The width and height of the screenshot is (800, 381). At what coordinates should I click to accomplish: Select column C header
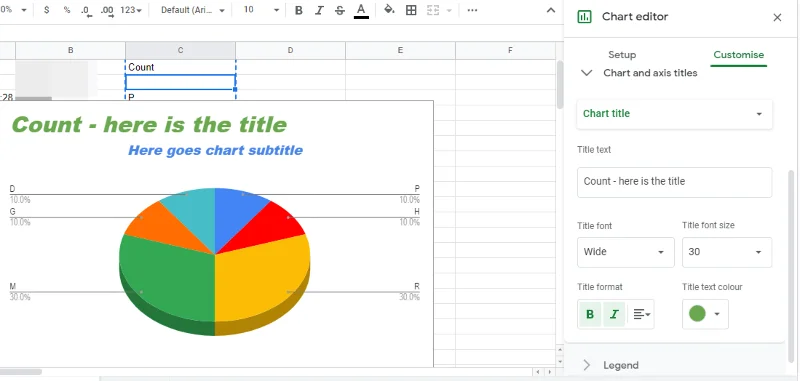(181, 50)
